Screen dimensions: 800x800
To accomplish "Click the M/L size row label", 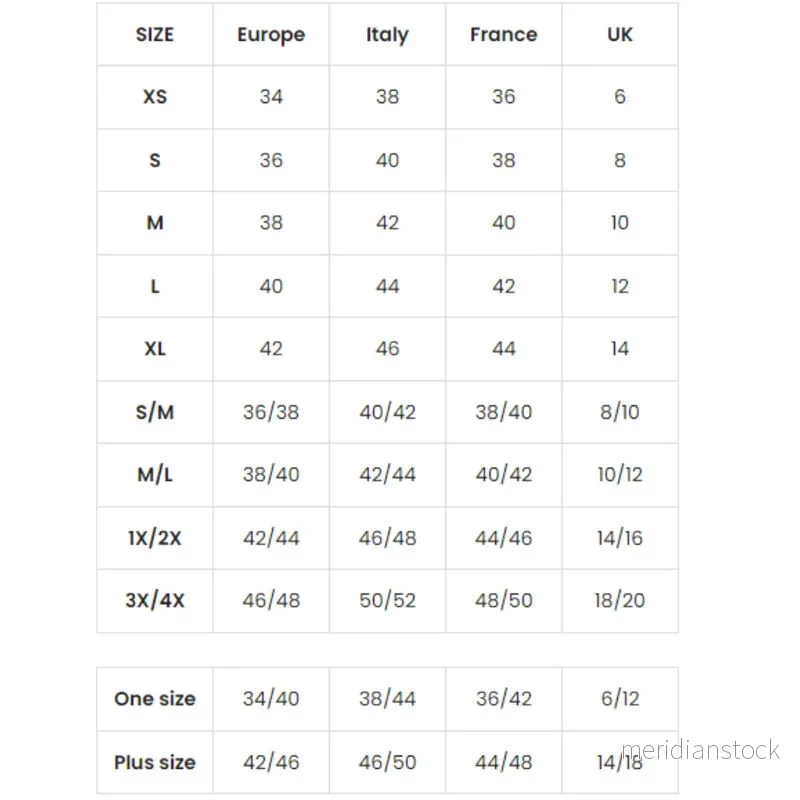I will tap(155, 474).
